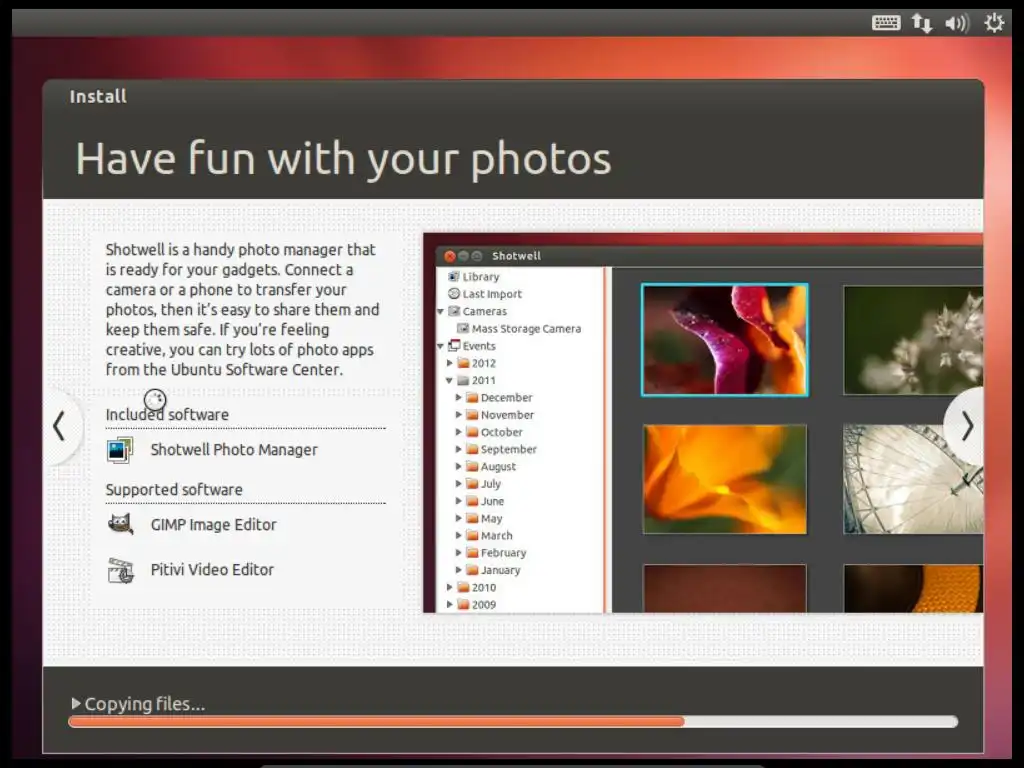Select the Pitivi Video Editor label
This screenshot has height=768, width=1024.
pos(212,569)
